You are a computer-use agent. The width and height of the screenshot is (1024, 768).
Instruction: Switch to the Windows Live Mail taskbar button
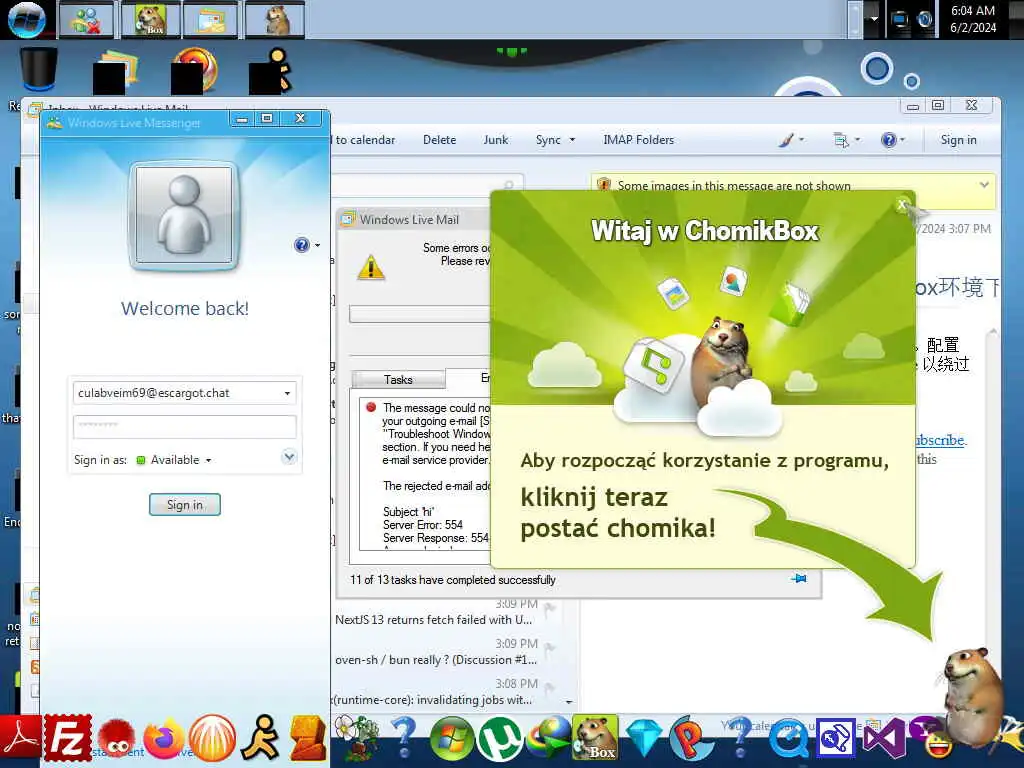(x=210, y=20)
